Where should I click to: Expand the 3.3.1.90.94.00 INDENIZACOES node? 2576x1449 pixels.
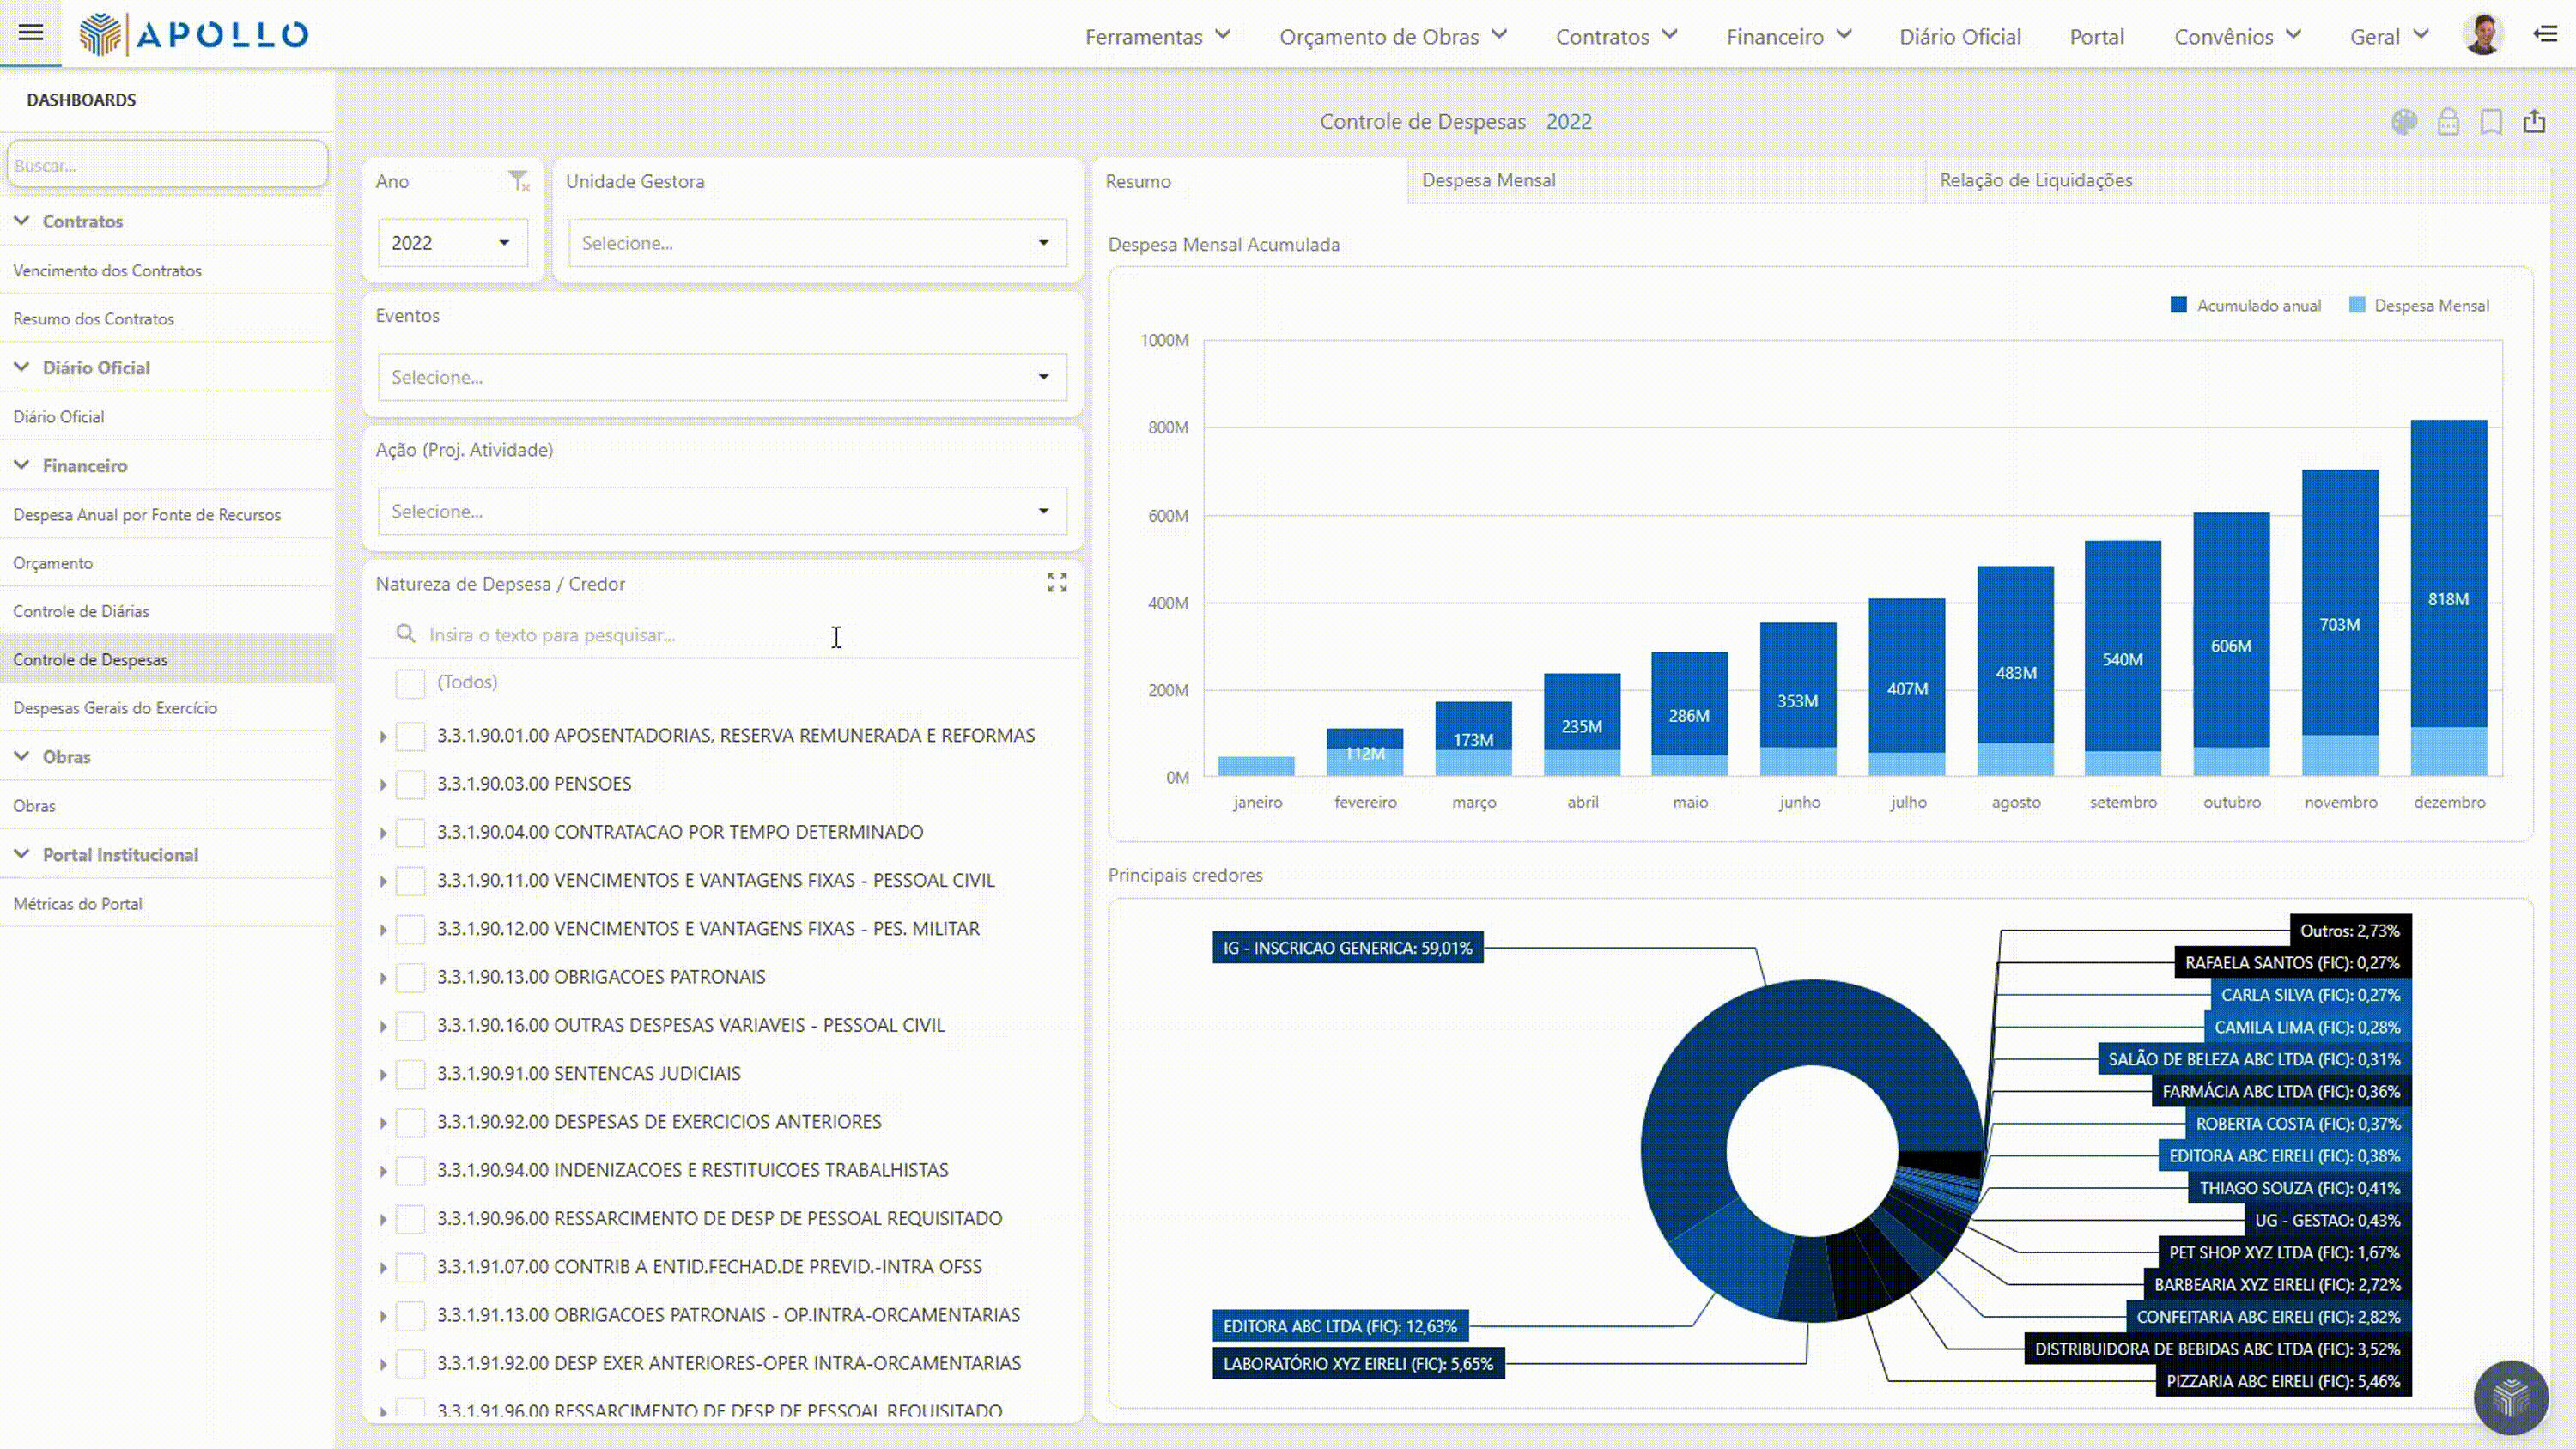coord(383,1171)
